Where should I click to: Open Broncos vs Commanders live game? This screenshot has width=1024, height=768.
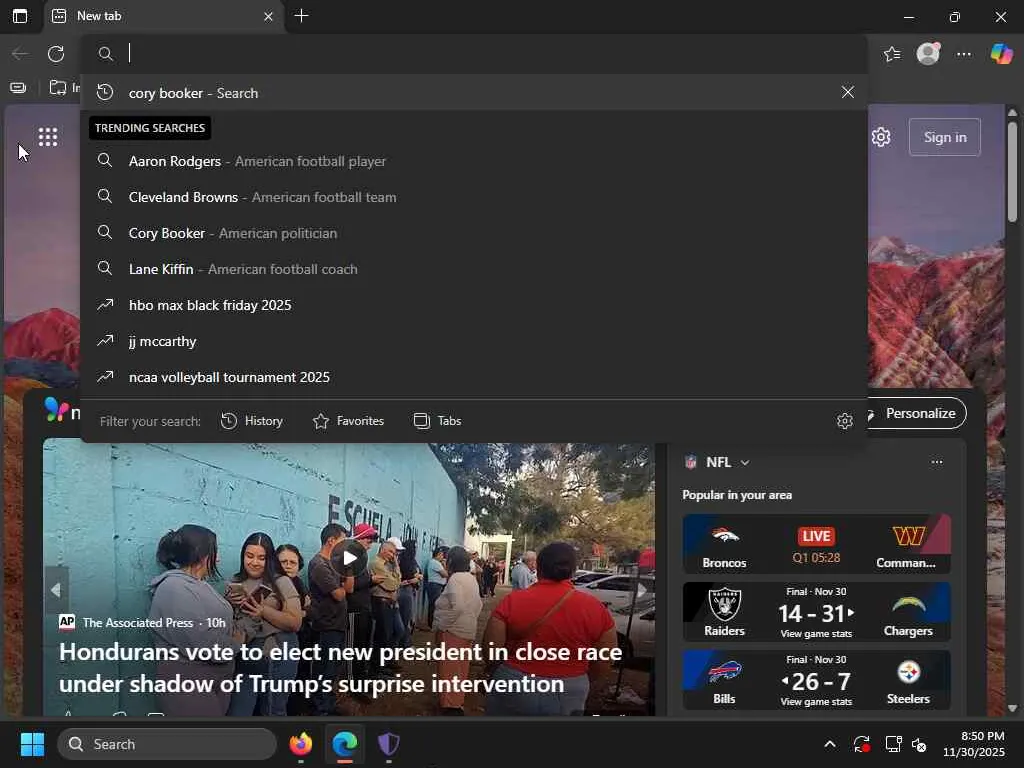tap(816, 544)
